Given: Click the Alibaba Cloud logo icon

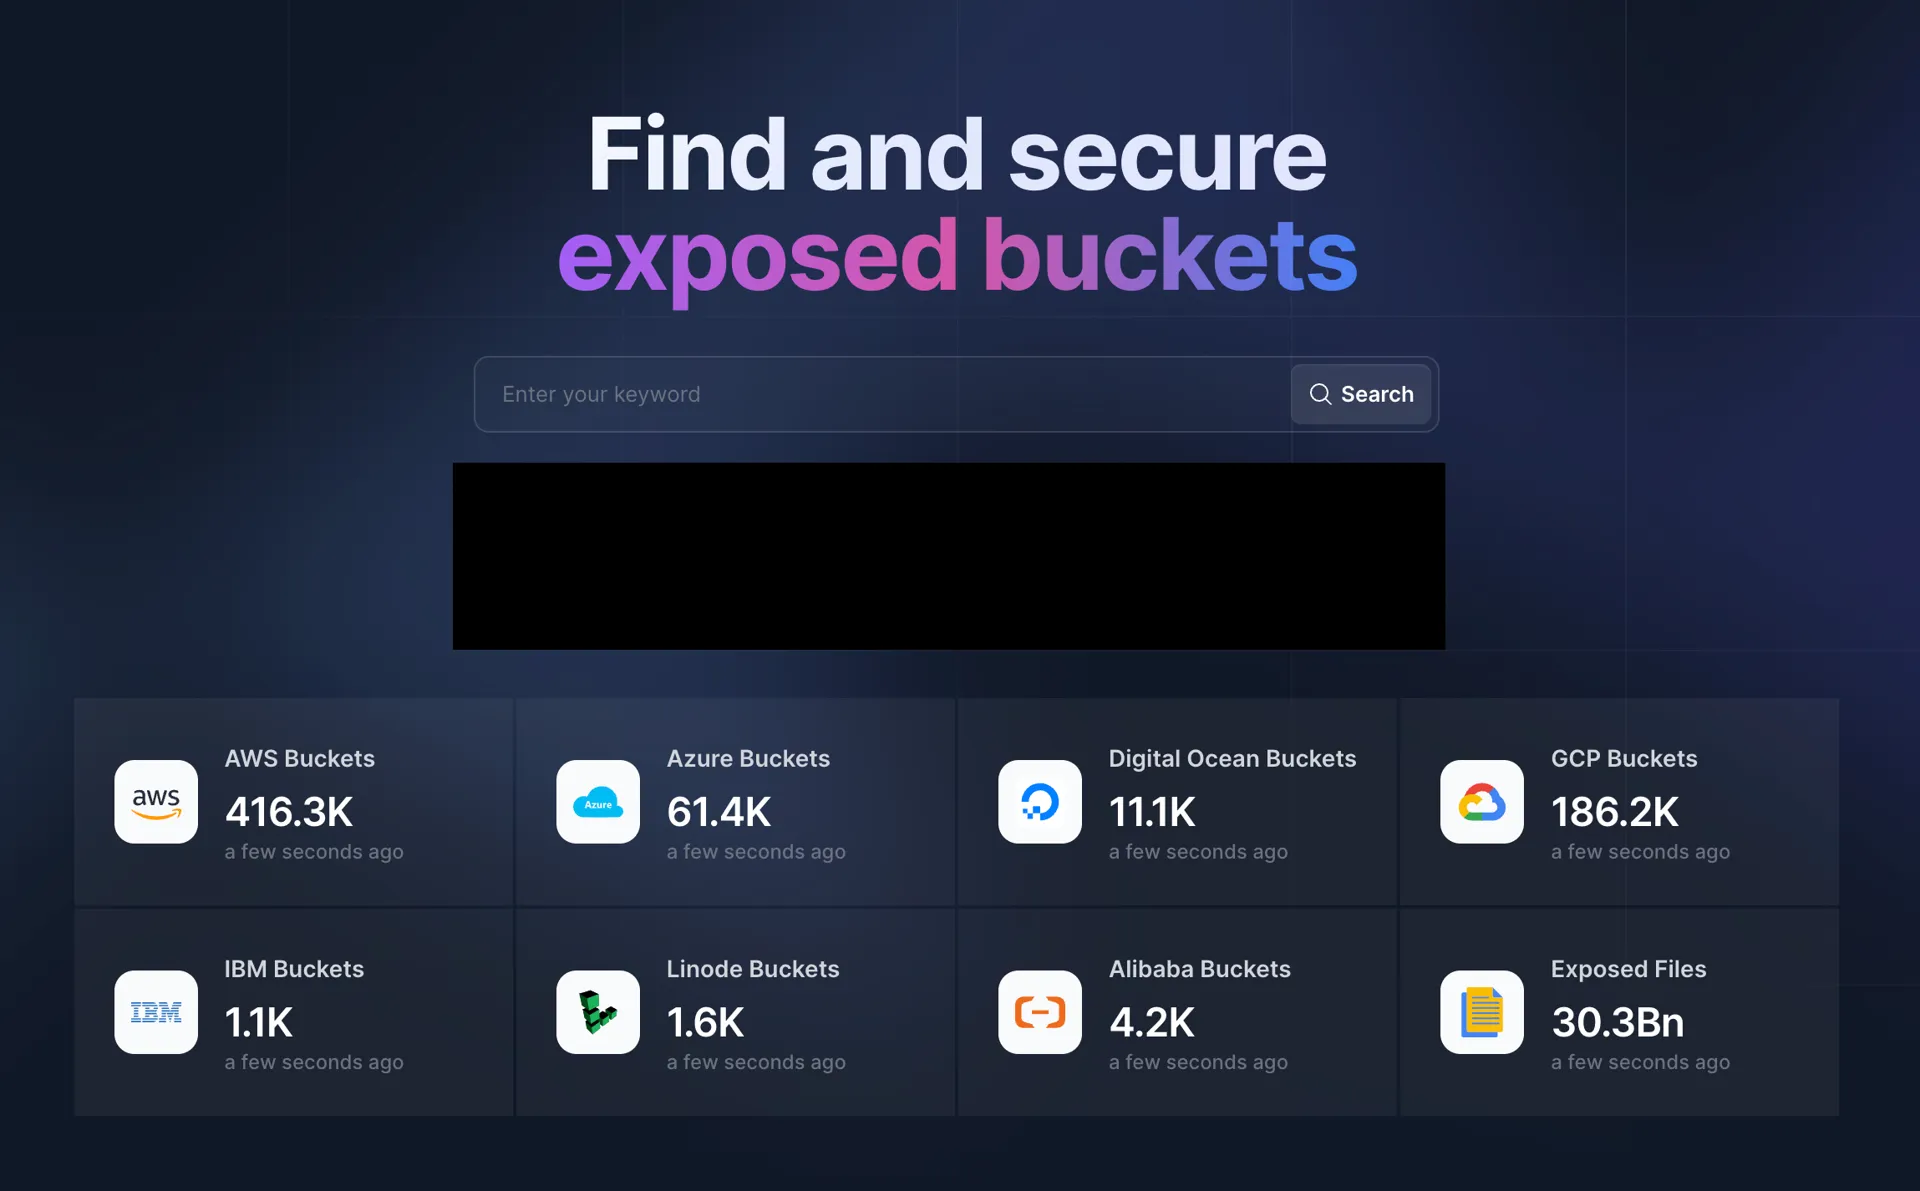Looking at the screenshot, I should coord(1040,1012).
